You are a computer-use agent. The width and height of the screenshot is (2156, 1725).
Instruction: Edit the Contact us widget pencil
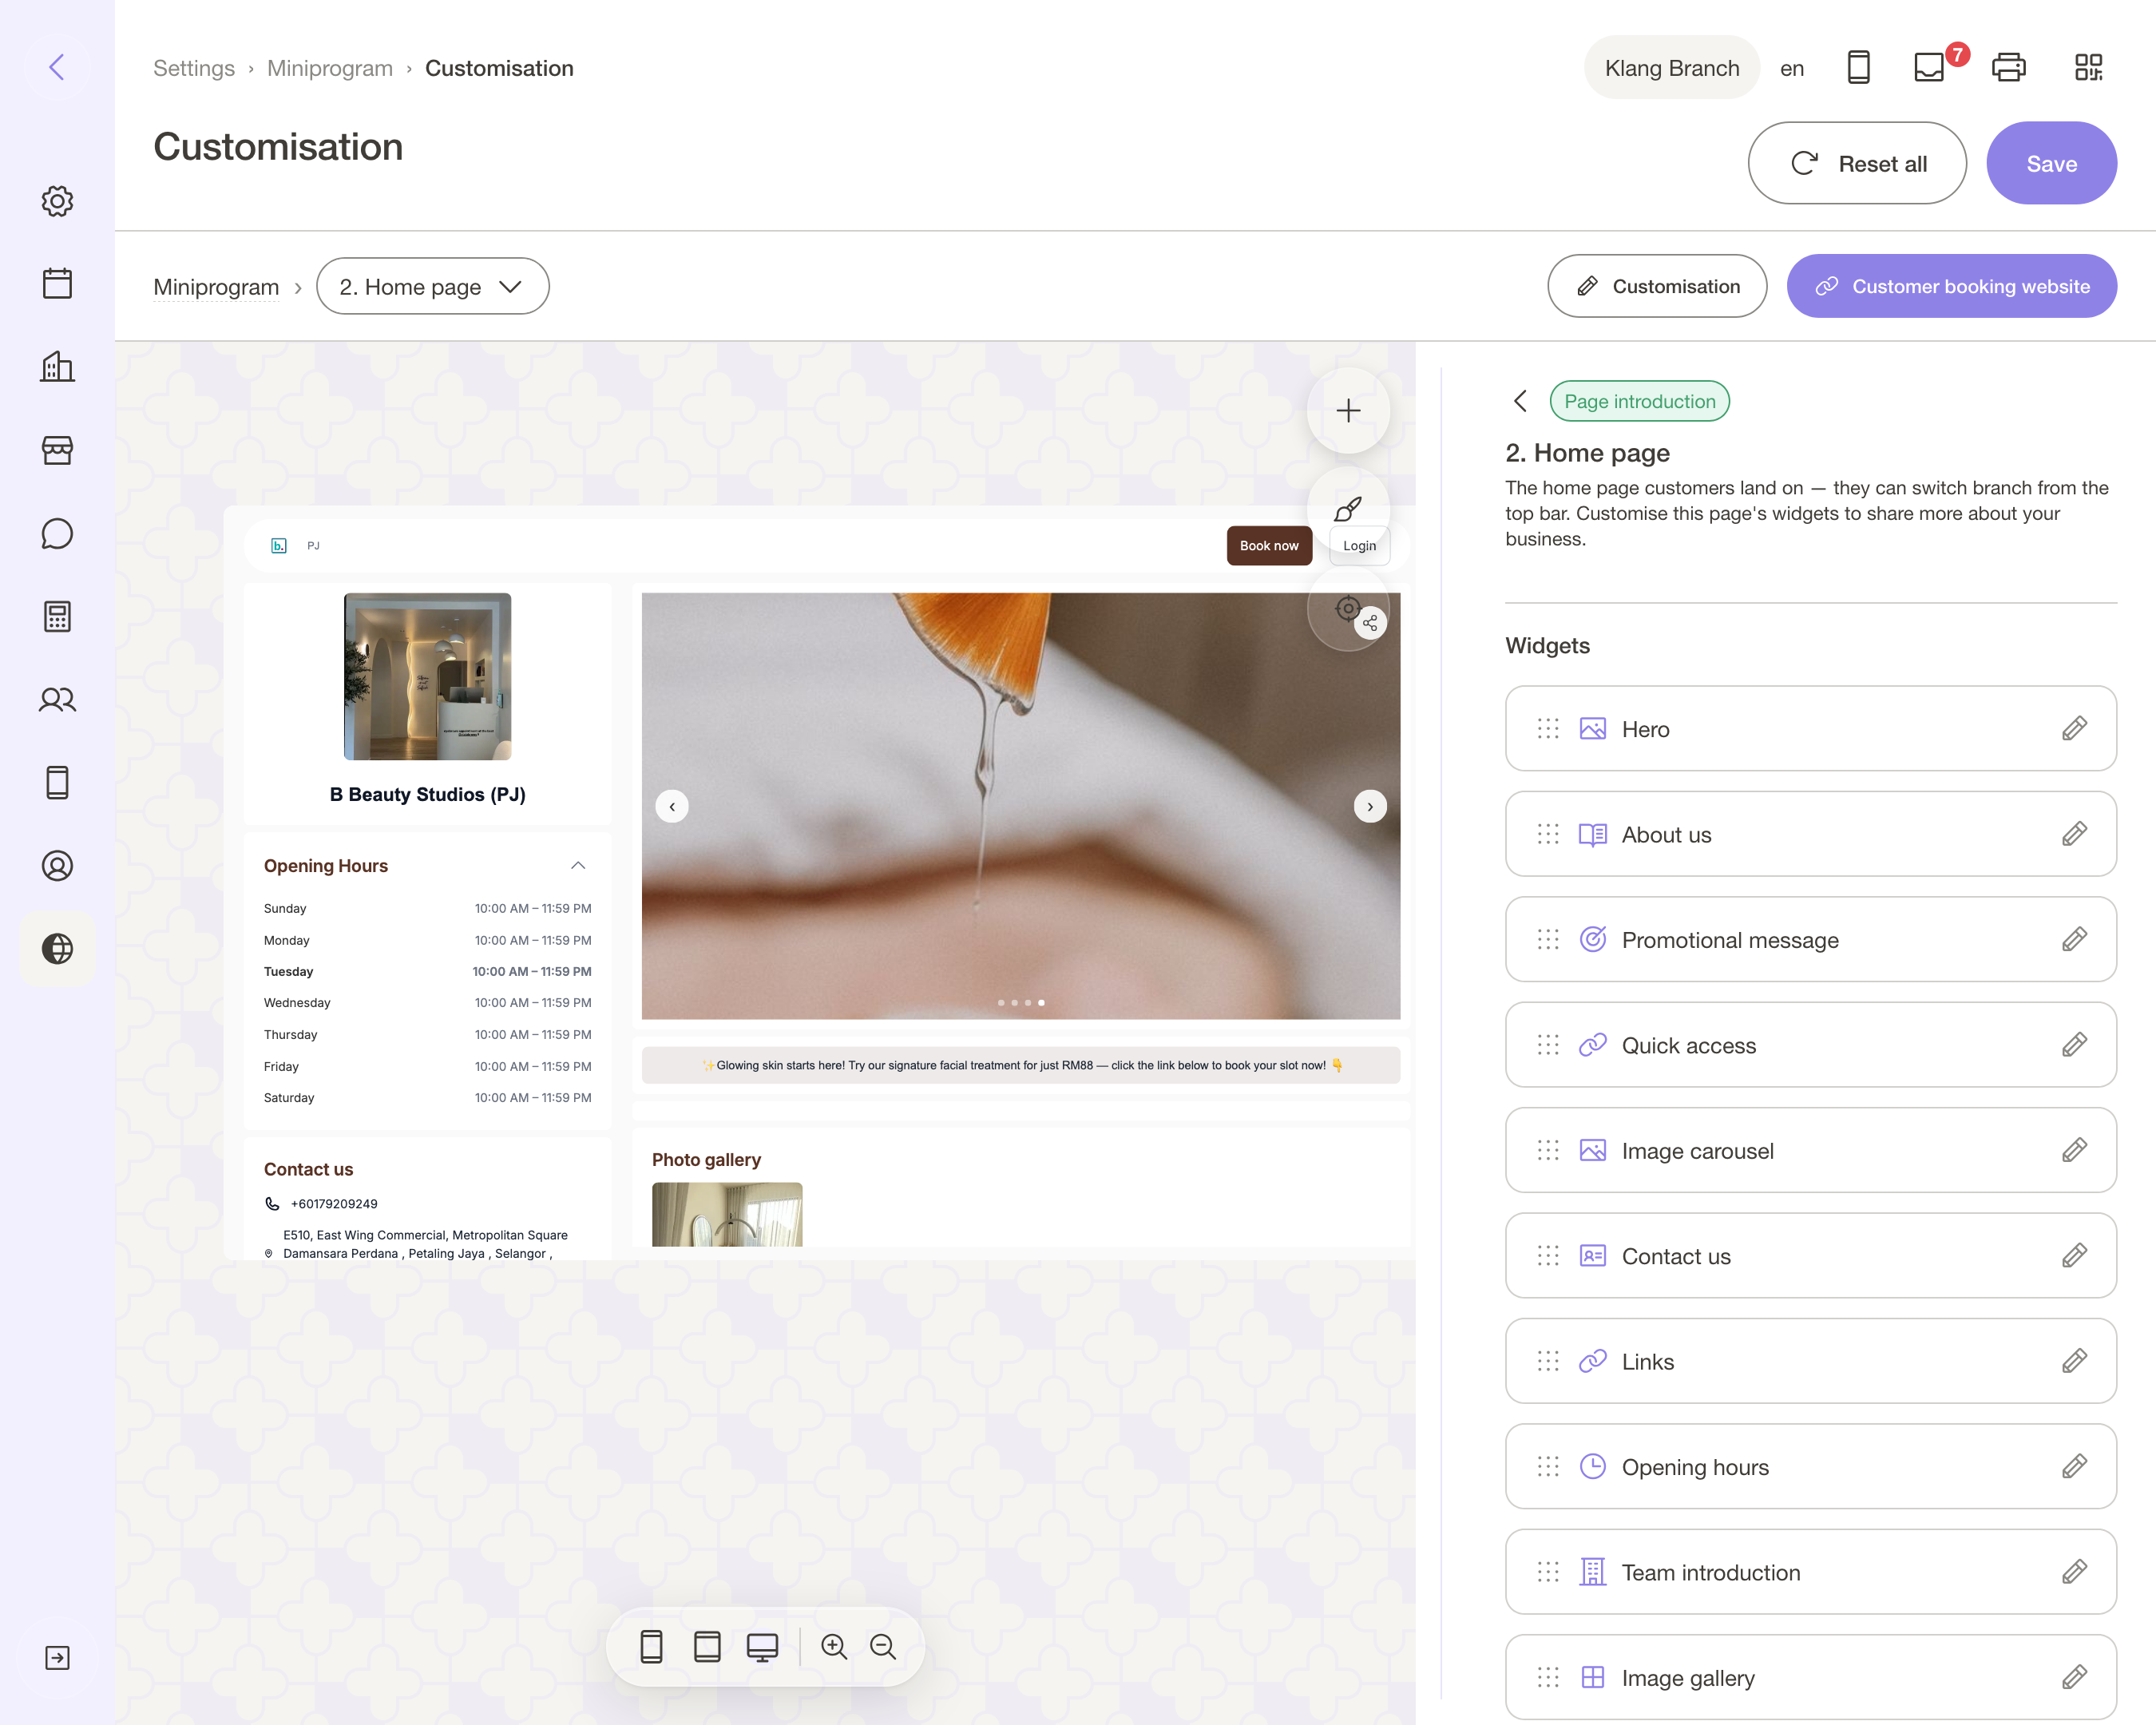(2074, 1255)
